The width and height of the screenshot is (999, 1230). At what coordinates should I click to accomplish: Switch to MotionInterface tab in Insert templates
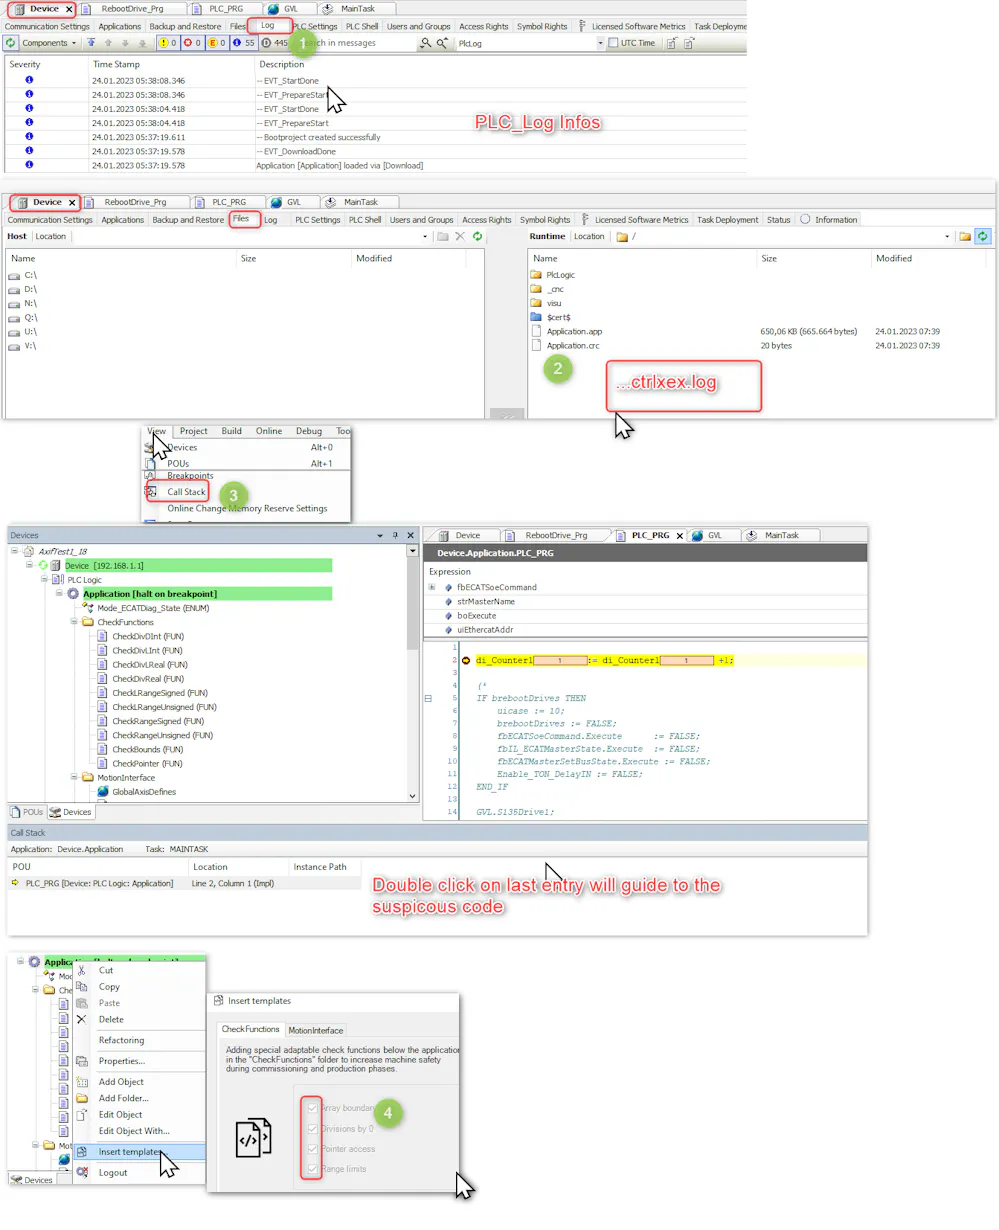(316, 1030)
